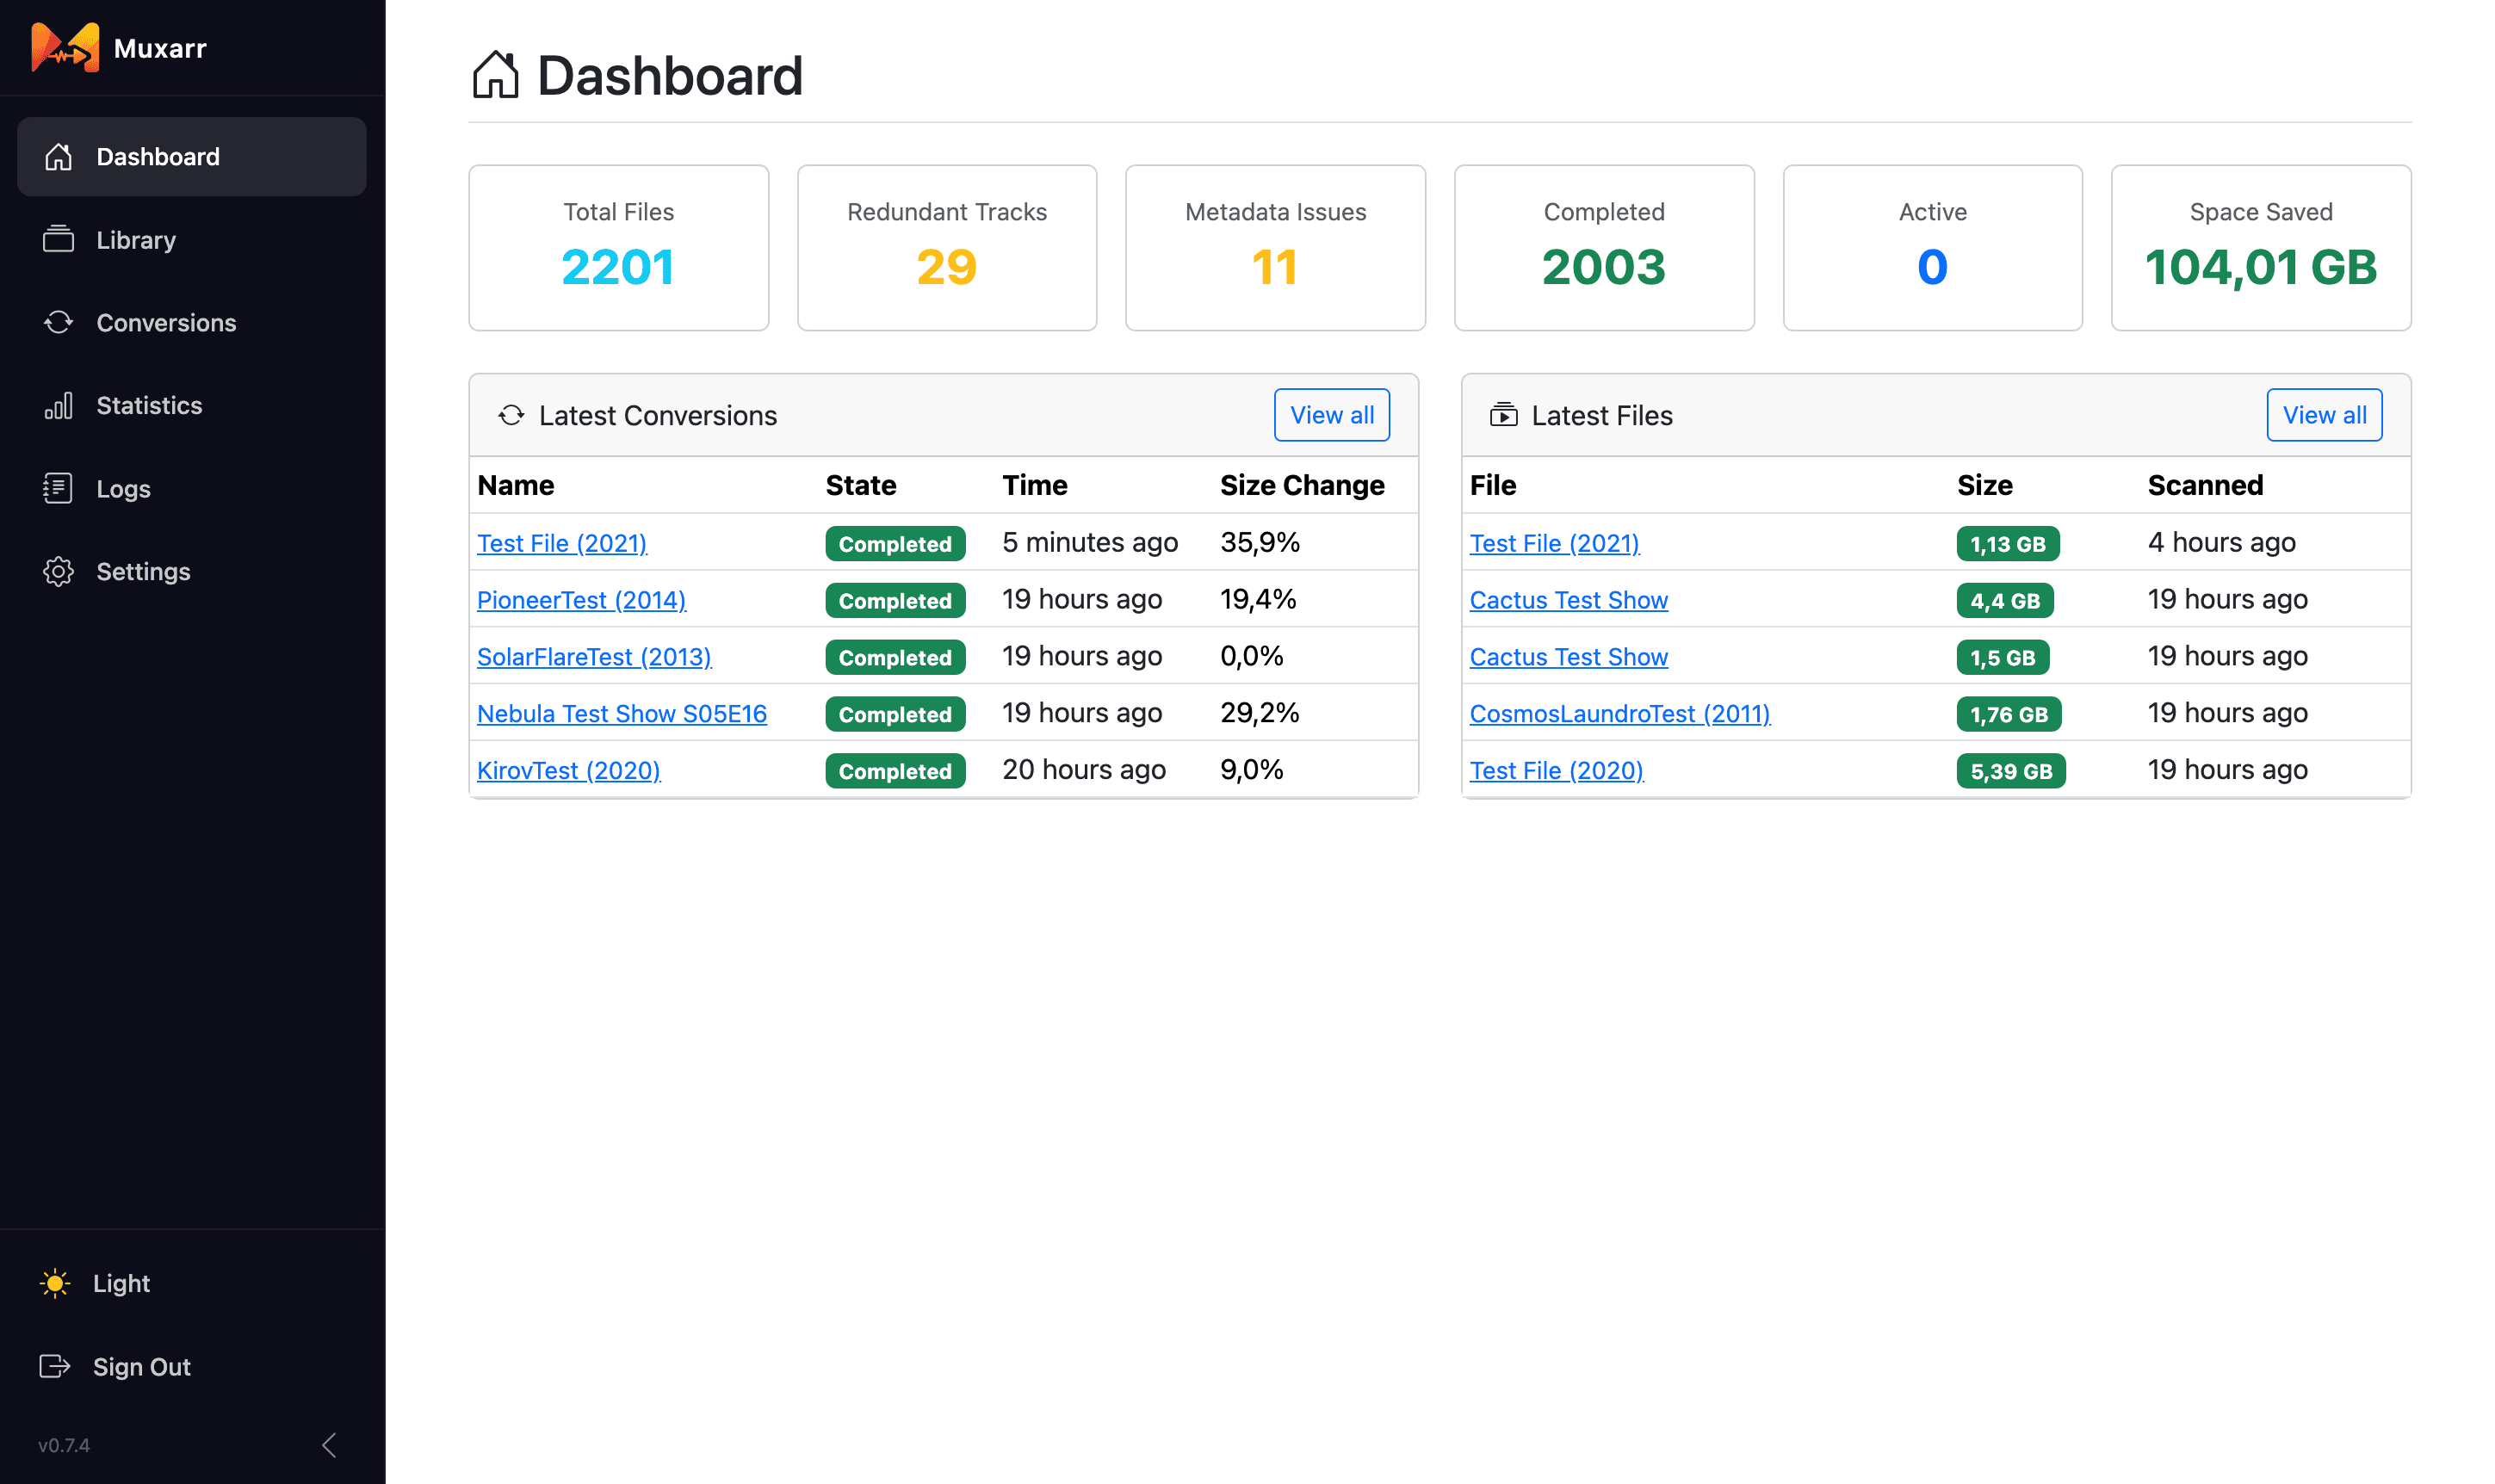Screen dimensions: 2495x1484
Task: Open the Logs page
Action: [192, 488]
